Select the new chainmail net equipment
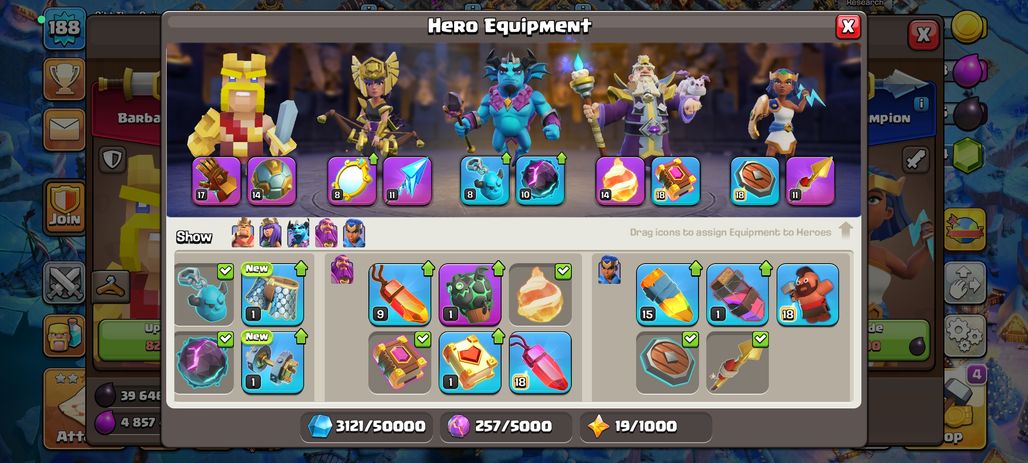 click(x=273, y=294)
